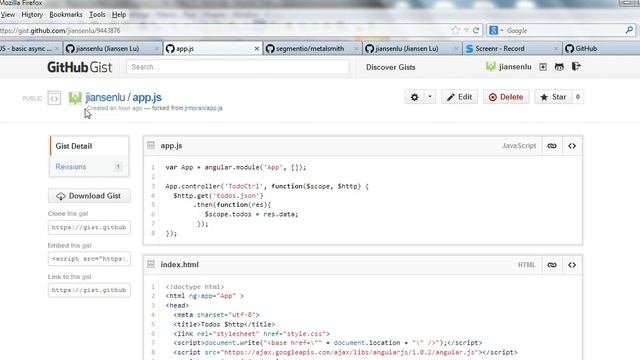View raw icon for app.js file
Viewport: 640px width, 360px height.
572,146
